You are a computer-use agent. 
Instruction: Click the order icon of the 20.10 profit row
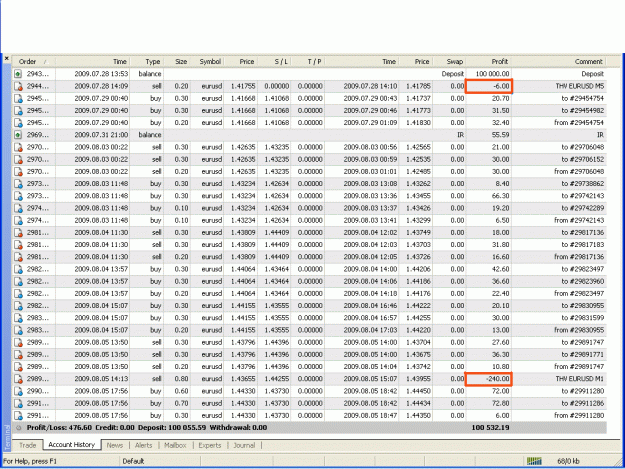[x=18, y=306]
